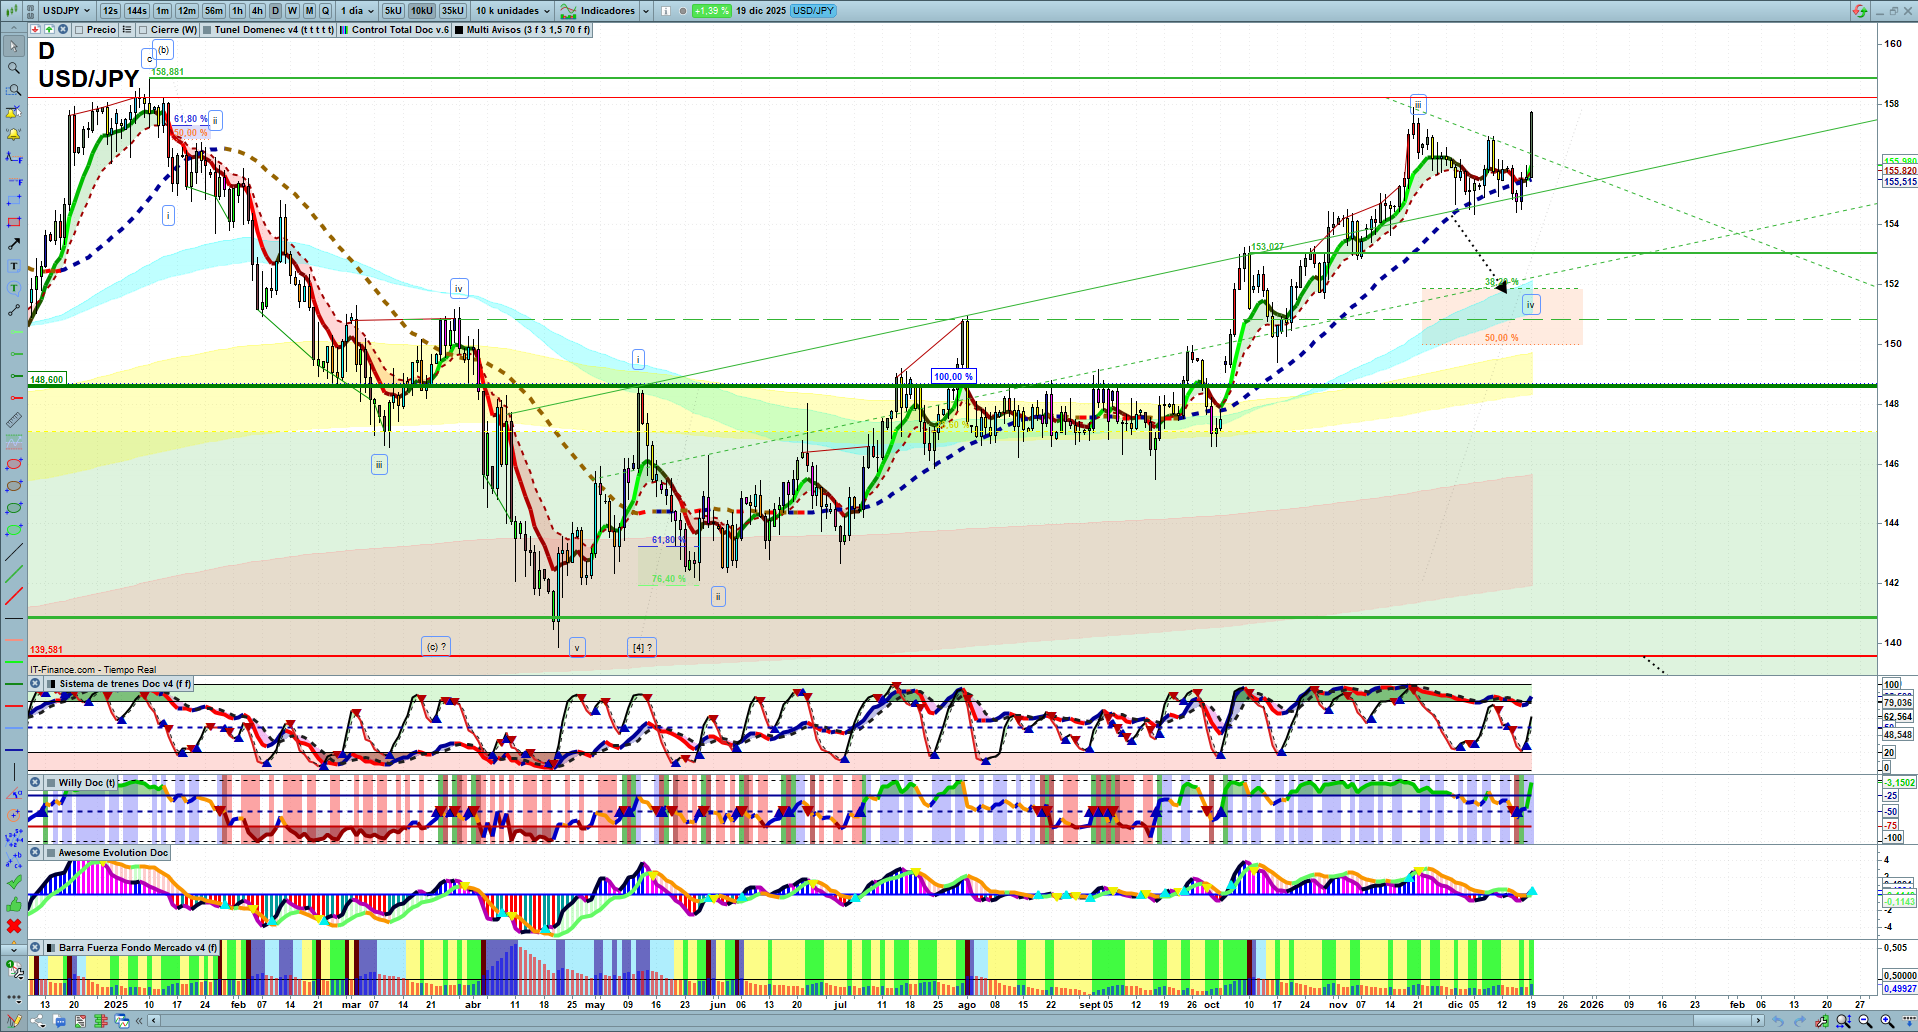Screen dimensions: 1918x1032
Task: Activate the magnifier zoom tool
Action: pos(14,68)
